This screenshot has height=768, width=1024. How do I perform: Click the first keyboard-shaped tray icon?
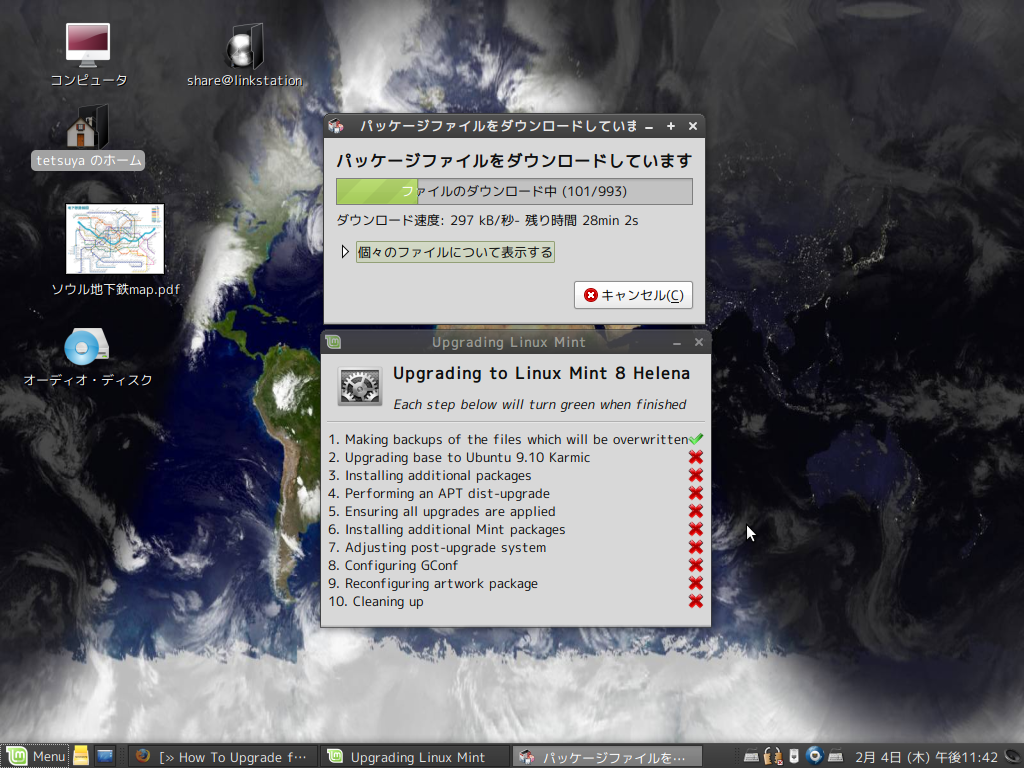click(x=751, y=757)
